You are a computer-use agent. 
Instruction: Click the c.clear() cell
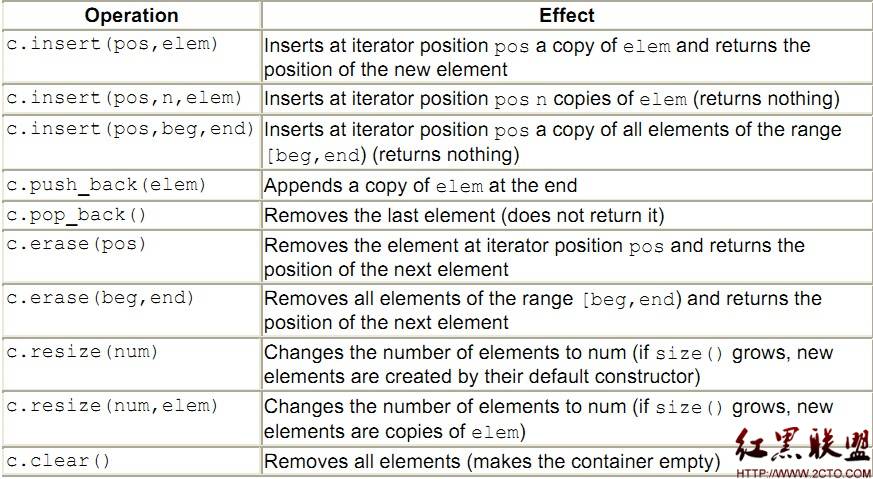(131, 461)
